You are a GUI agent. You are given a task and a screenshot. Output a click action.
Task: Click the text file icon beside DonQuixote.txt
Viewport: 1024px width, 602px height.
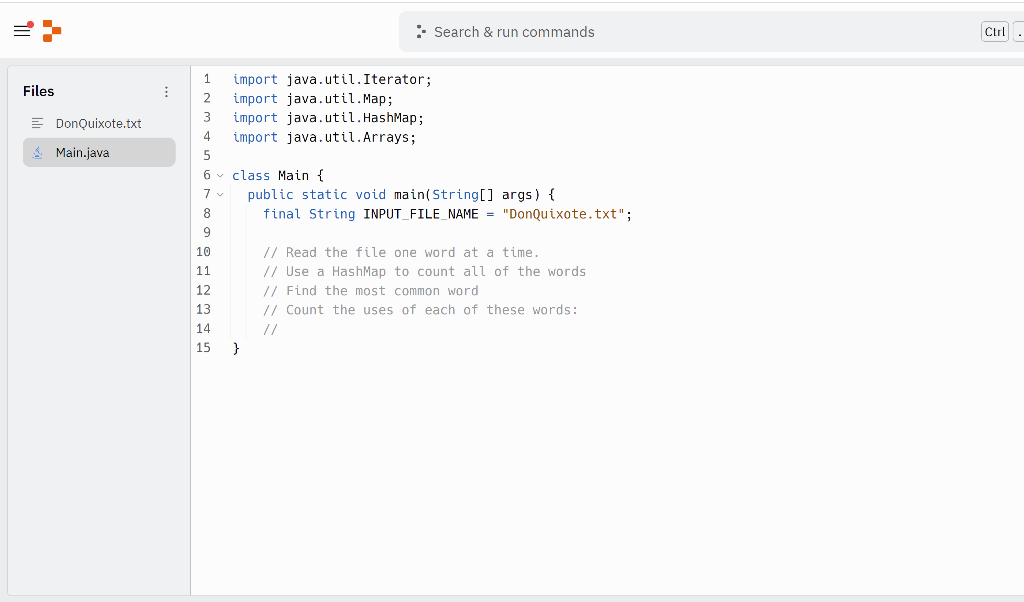pos(36,123)
